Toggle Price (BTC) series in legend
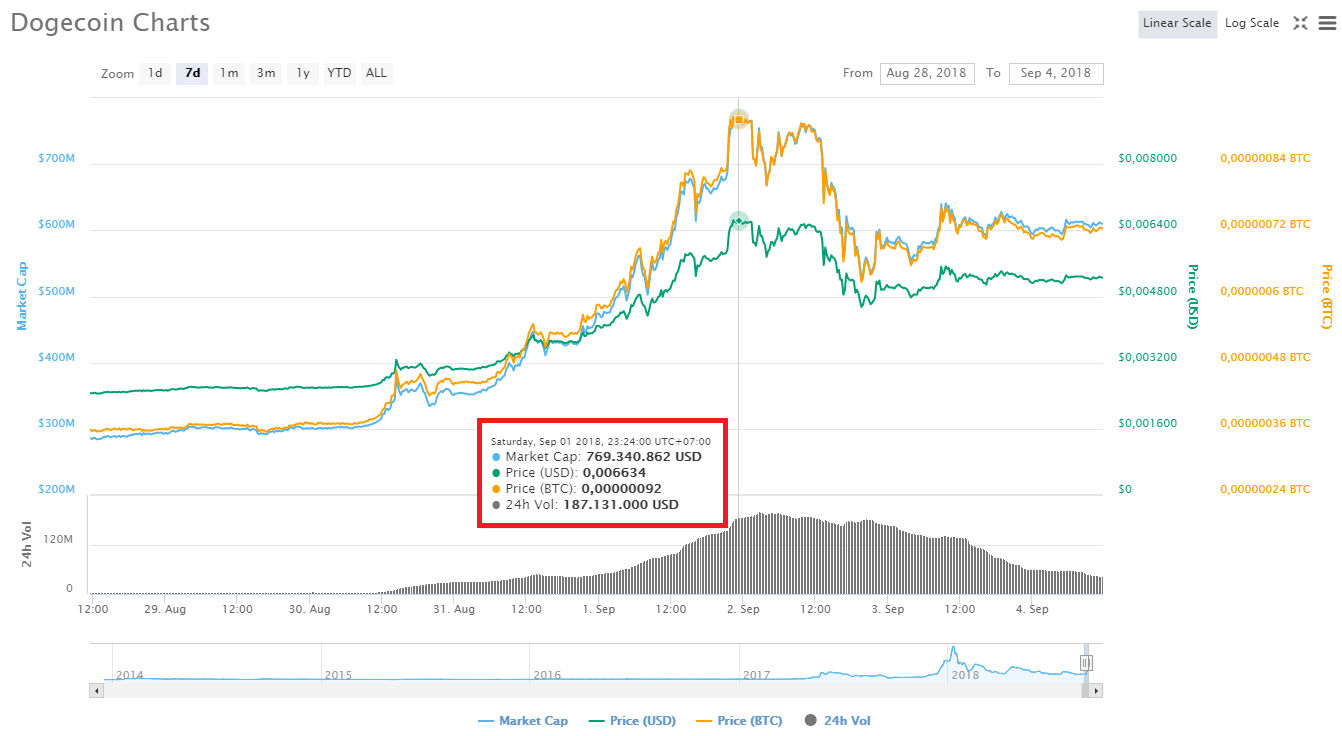The width and height of the screenshot is (1342, 736). (740, 720)
